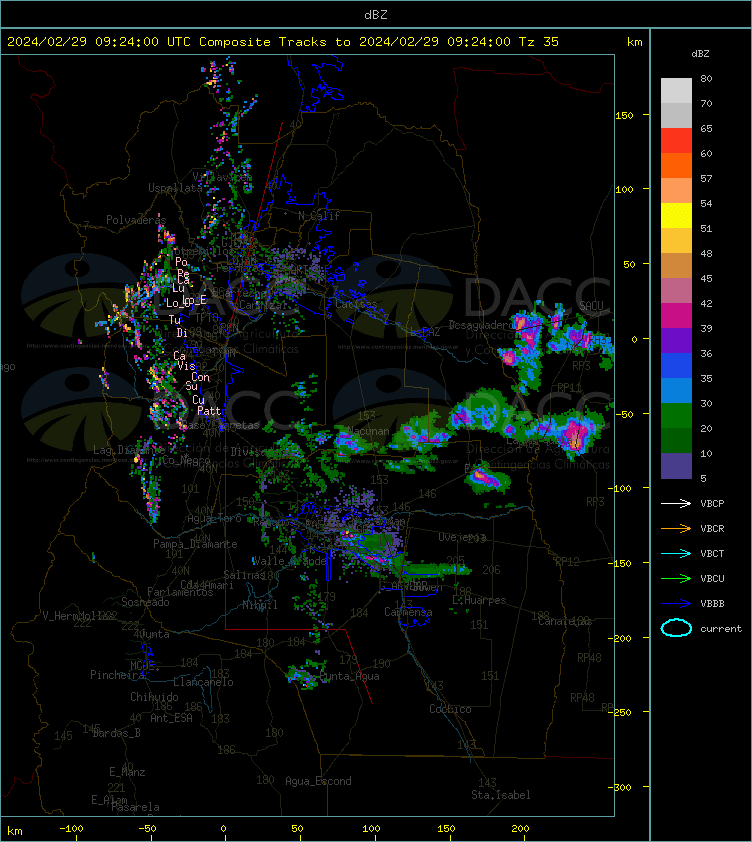Click the magenta 42 dBZ swatch
This screenshot has width=752, height=842.
tap(676, 316)
